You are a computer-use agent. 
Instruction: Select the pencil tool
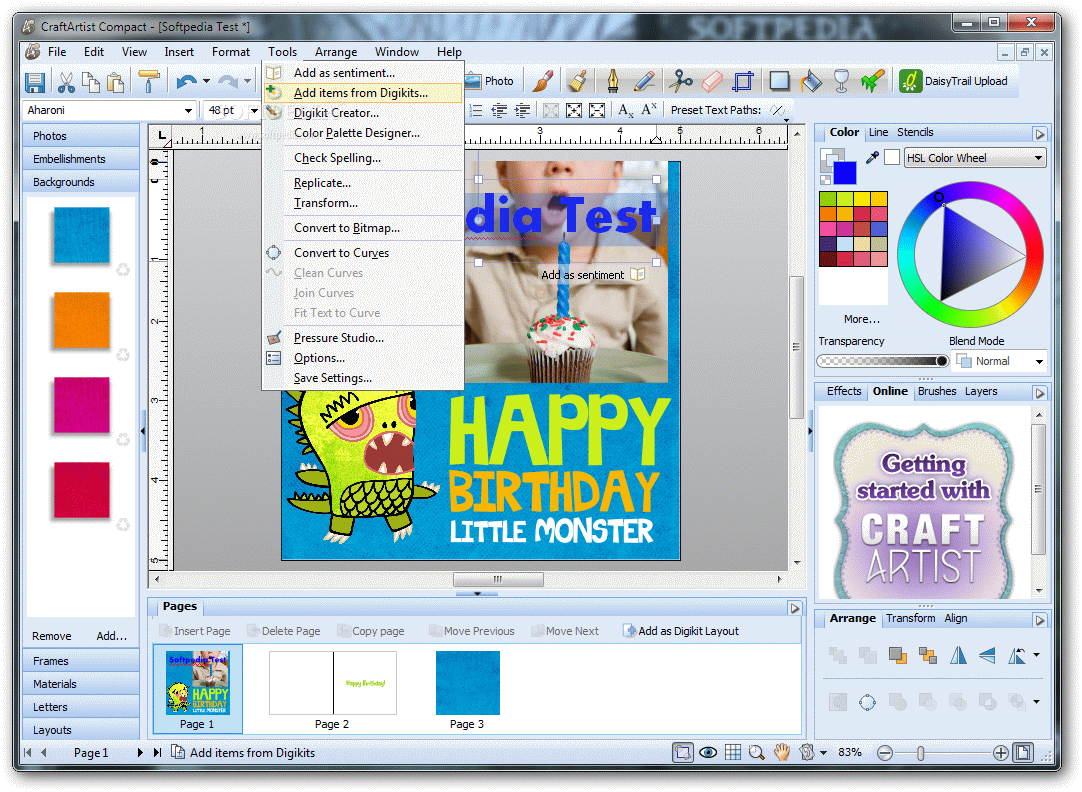pyautogui.click(x=645, y=81)
